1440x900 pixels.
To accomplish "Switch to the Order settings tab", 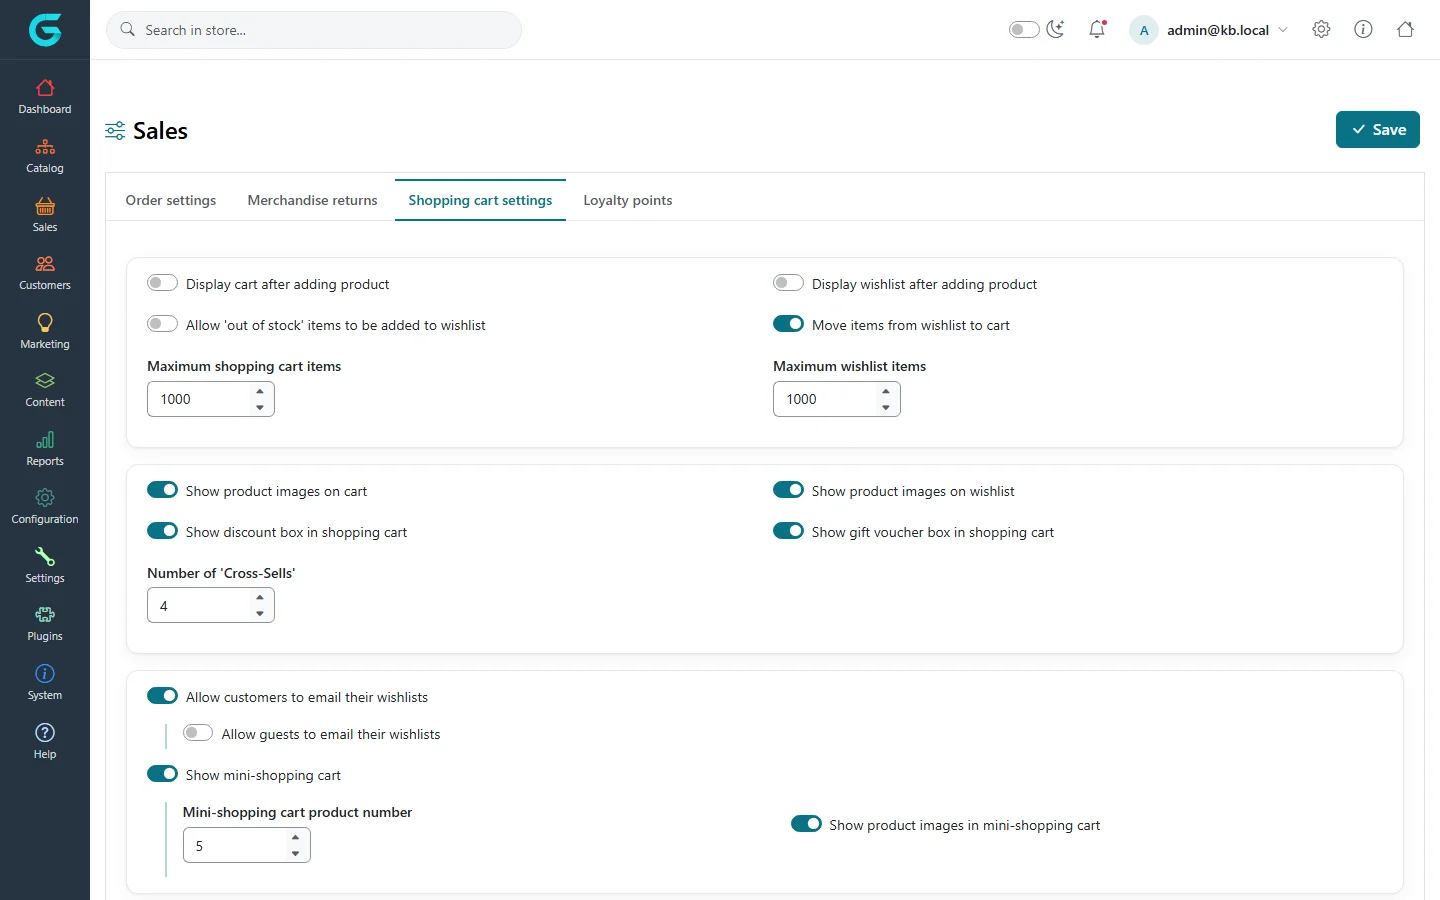I will point(171,200).
